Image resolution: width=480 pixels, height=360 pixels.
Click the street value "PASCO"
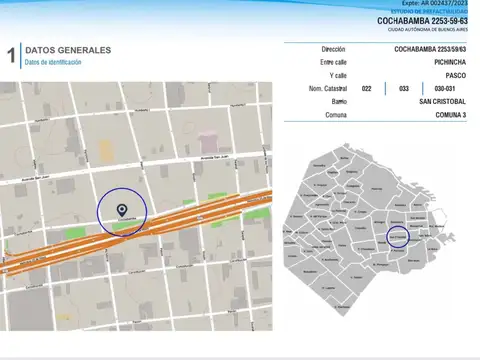pos(456,76)
